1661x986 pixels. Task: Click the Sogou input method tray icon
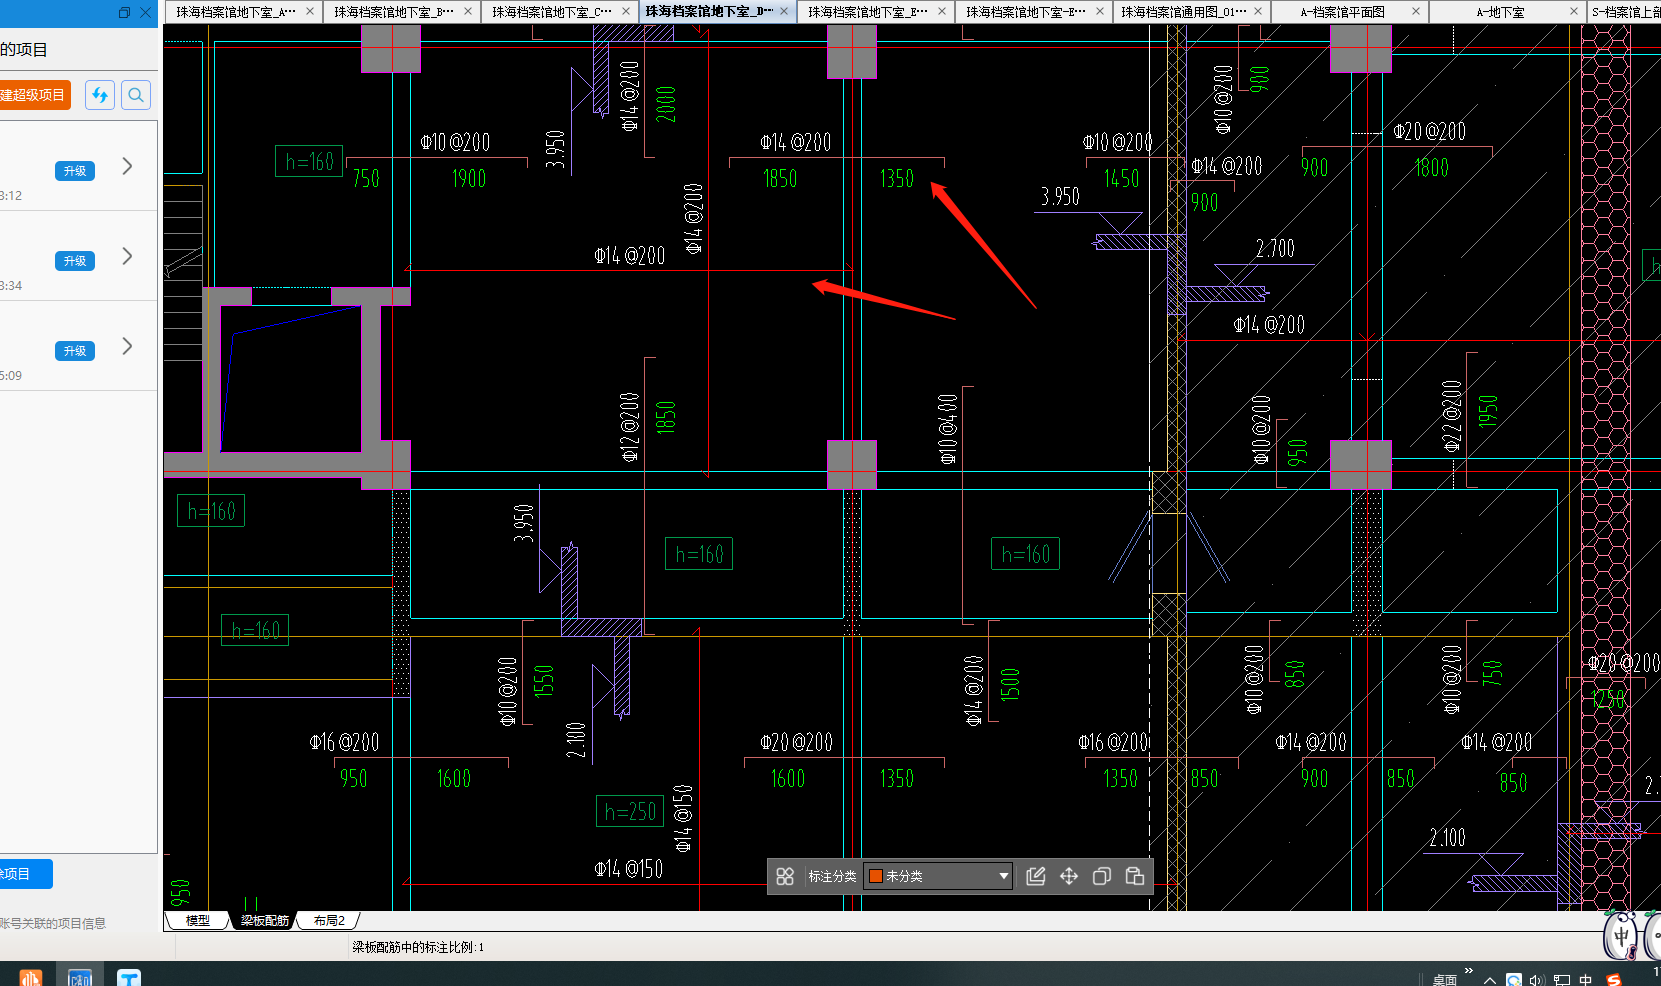pyautogui.click(x=1613, y=980)
